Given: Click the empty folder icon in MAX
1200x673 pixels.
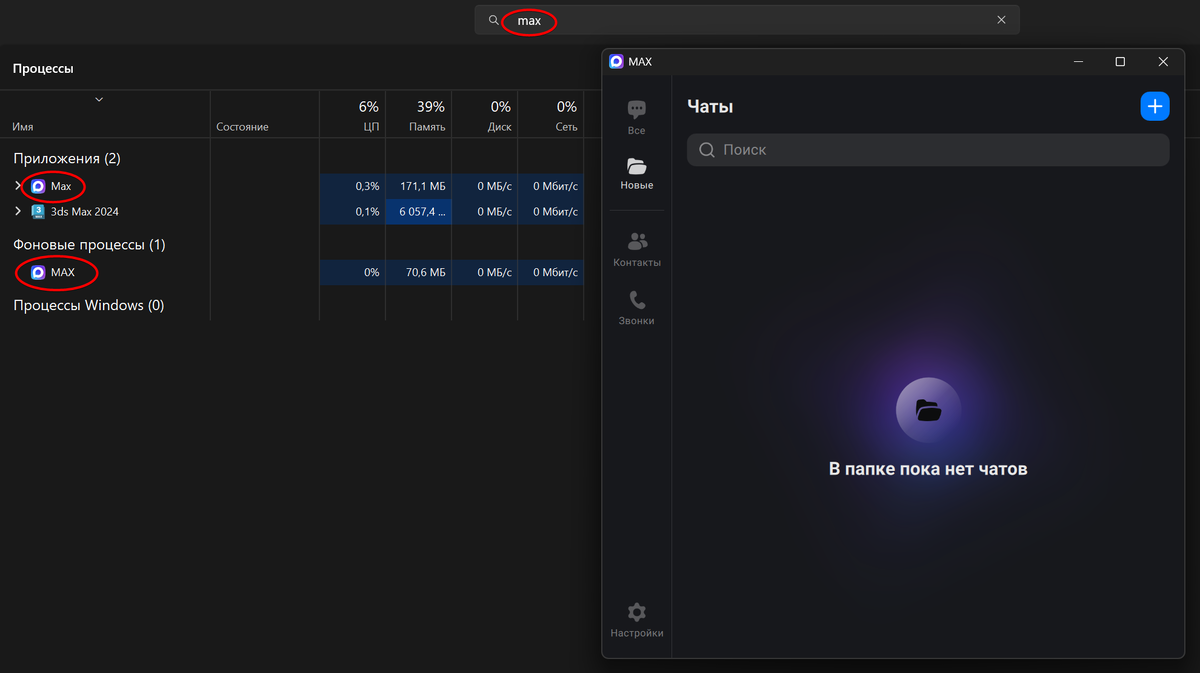Looking at the screenshot, I should [928, 410].
